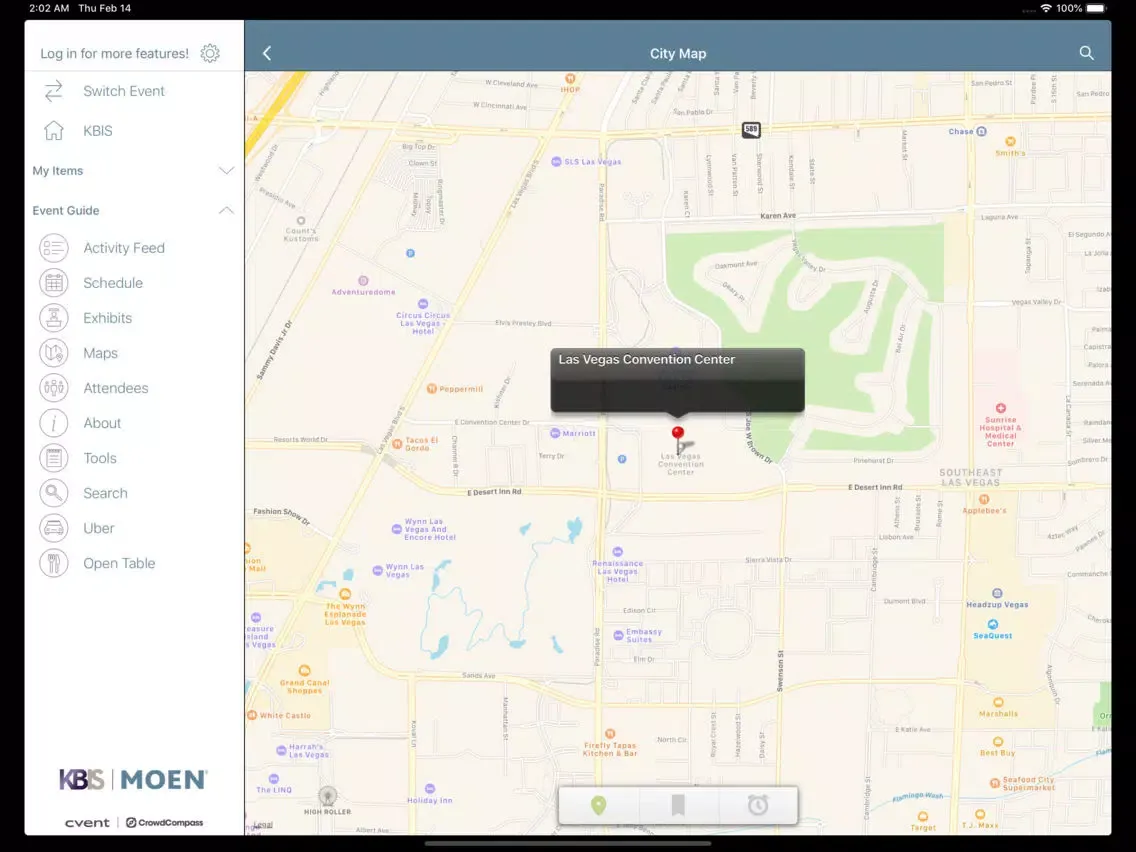Tap the Wi-Fi status icon
The image size is (1136, 852).
point(1045,8)
